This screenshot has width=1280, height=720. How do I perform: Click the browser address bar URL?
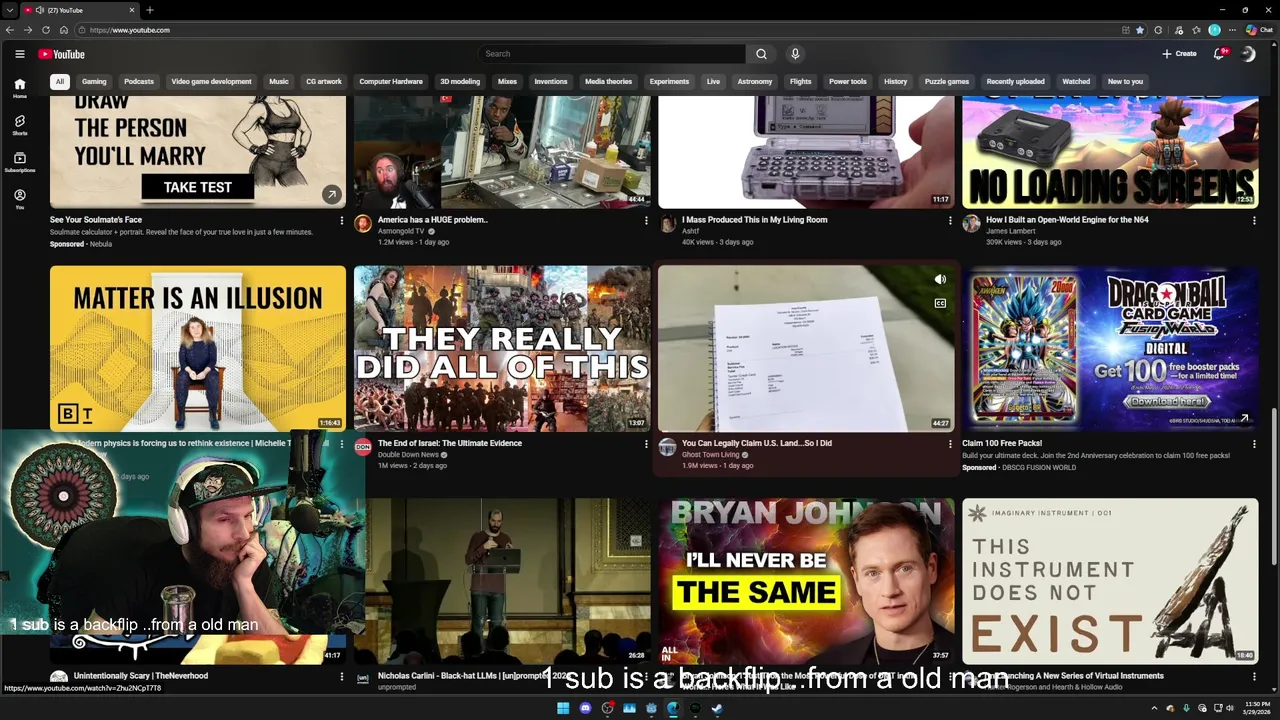pyautogui.click(x=130, y=30)
